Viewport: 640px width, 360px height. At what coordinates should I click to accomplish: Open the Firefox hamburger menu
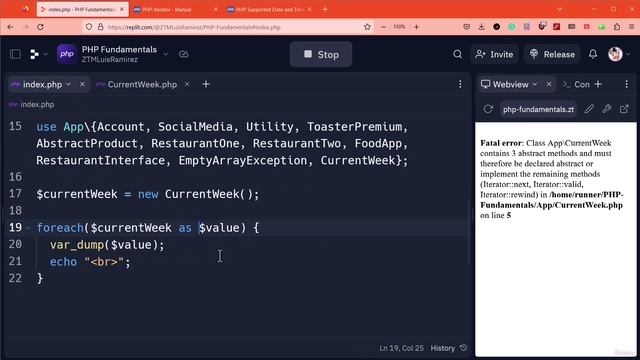click(x=631, y=27)
